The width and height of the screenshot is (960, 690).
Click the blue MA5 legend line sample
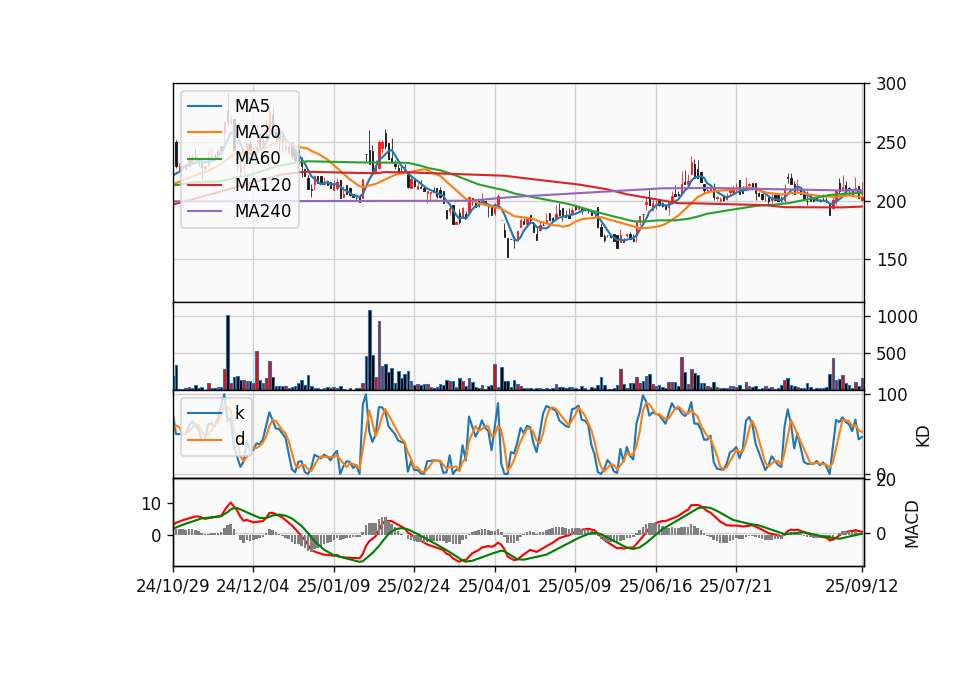pyautogui.click(x=204, y=106)
